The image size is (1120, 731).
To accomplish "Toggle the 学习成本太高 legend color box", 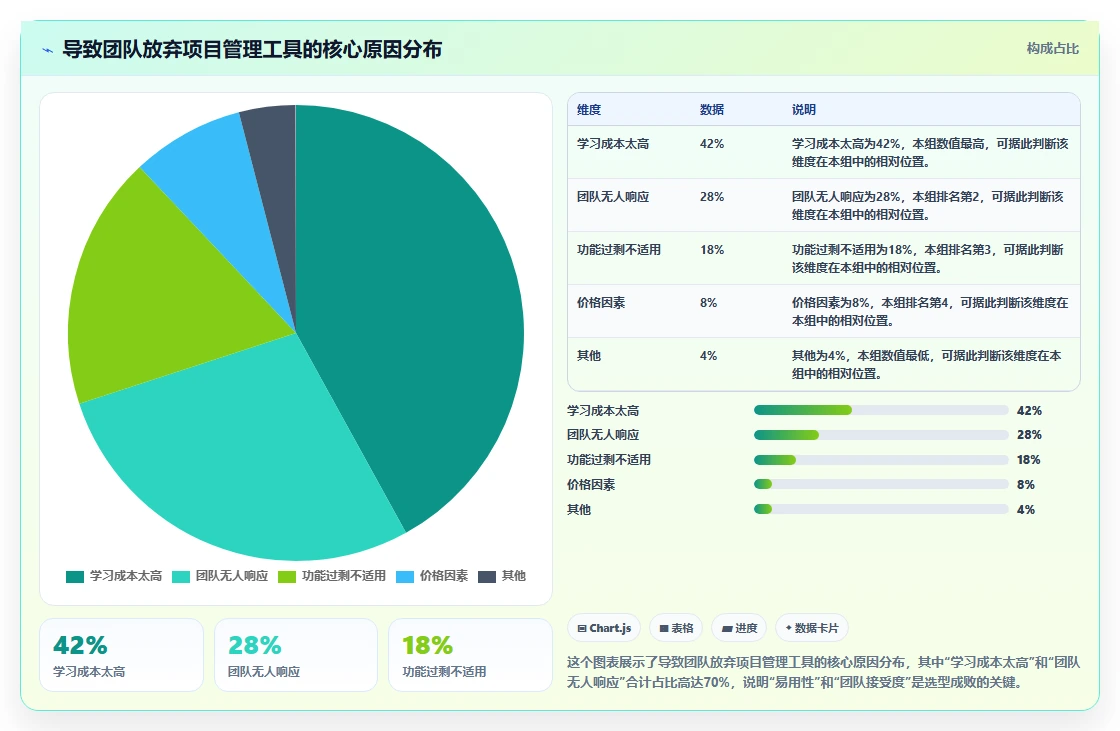I will pos(75,577).
